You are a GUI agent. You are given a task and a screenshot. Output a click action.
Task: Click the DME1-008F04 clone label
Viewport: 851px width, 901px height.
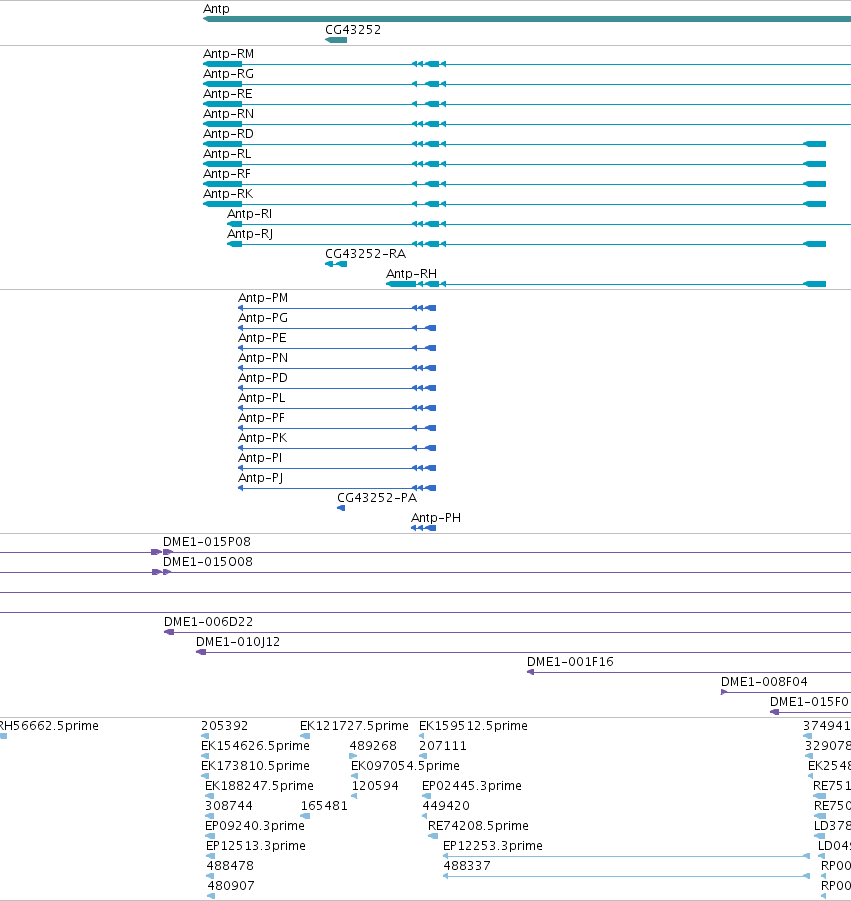[764, 682]
